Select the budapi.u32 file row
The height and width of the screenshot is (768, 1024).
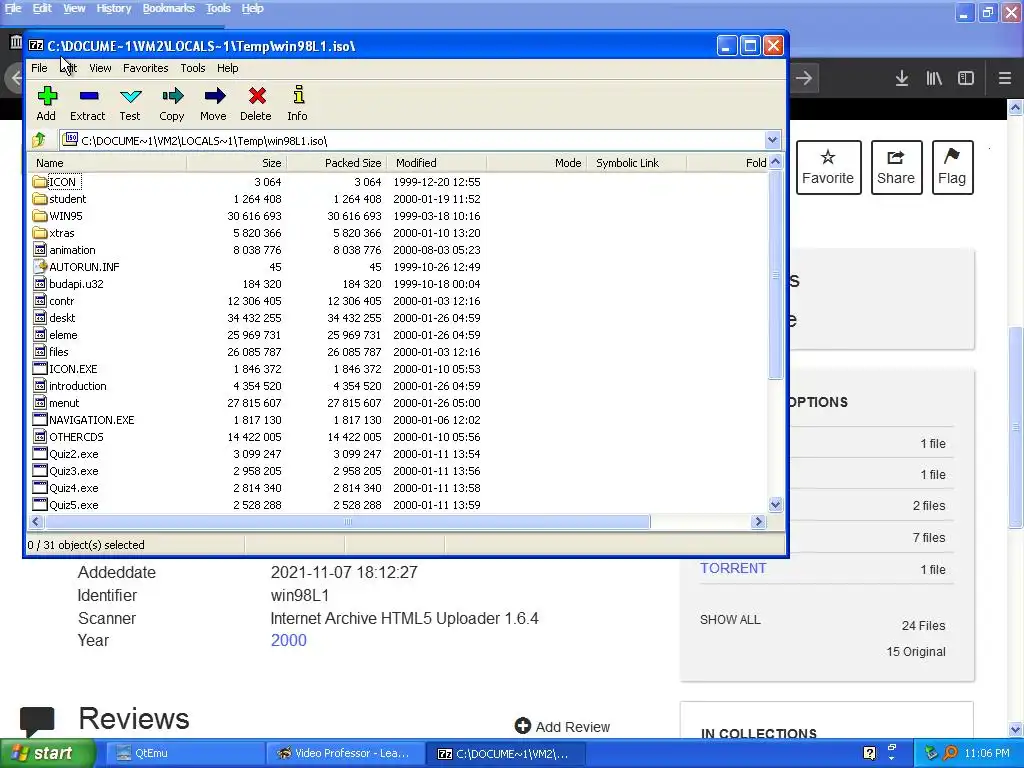pyautogui.click(x=398, y=283)
